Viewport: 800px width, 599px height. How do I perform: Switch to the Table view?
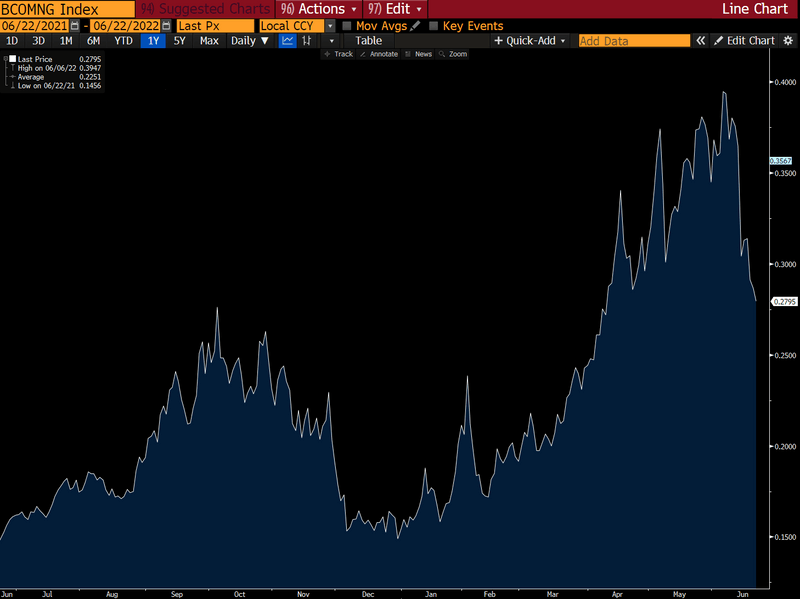tap(368, 41)
